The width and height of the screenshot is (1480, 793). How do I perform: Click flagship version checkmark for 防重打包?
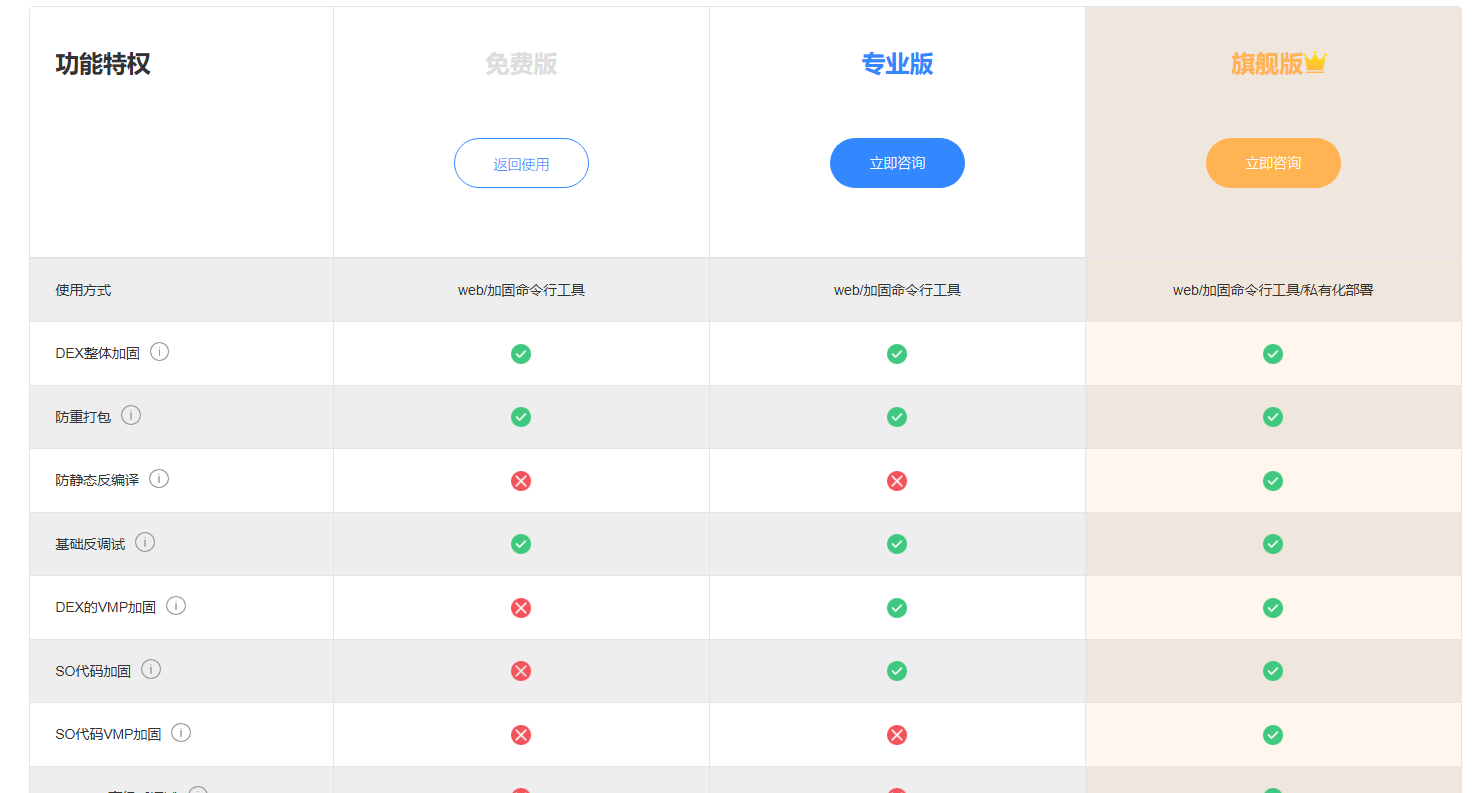(x=1273, y=417)
